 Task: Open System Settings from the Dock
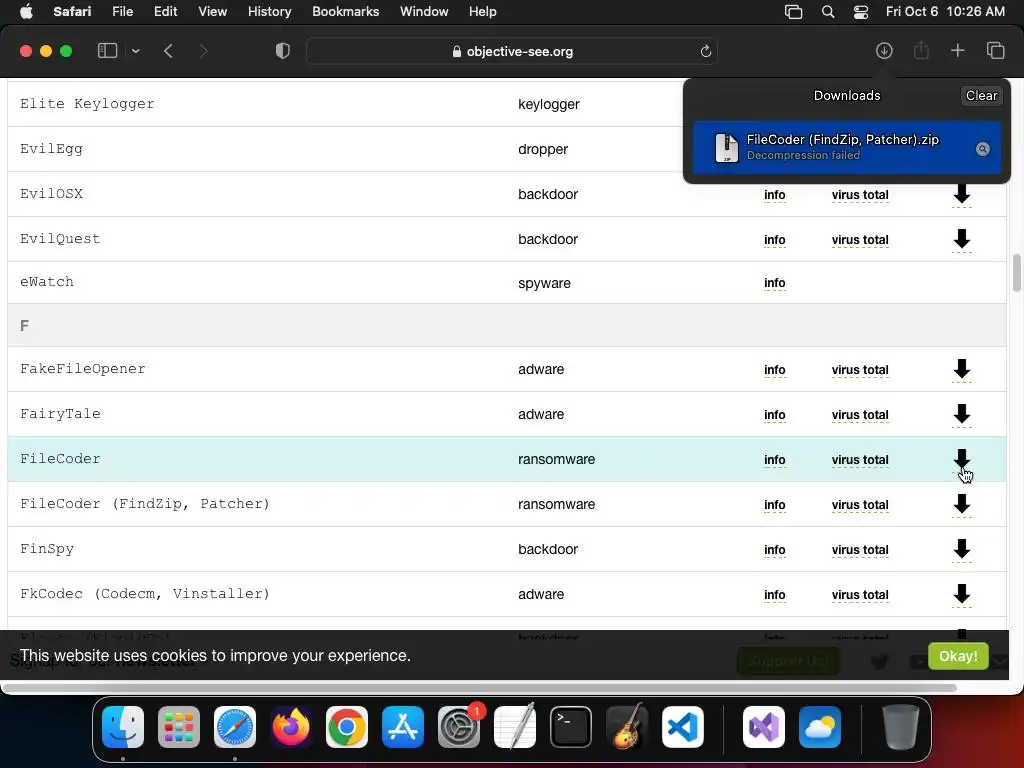pyautogui.click(x=458, y=727)
